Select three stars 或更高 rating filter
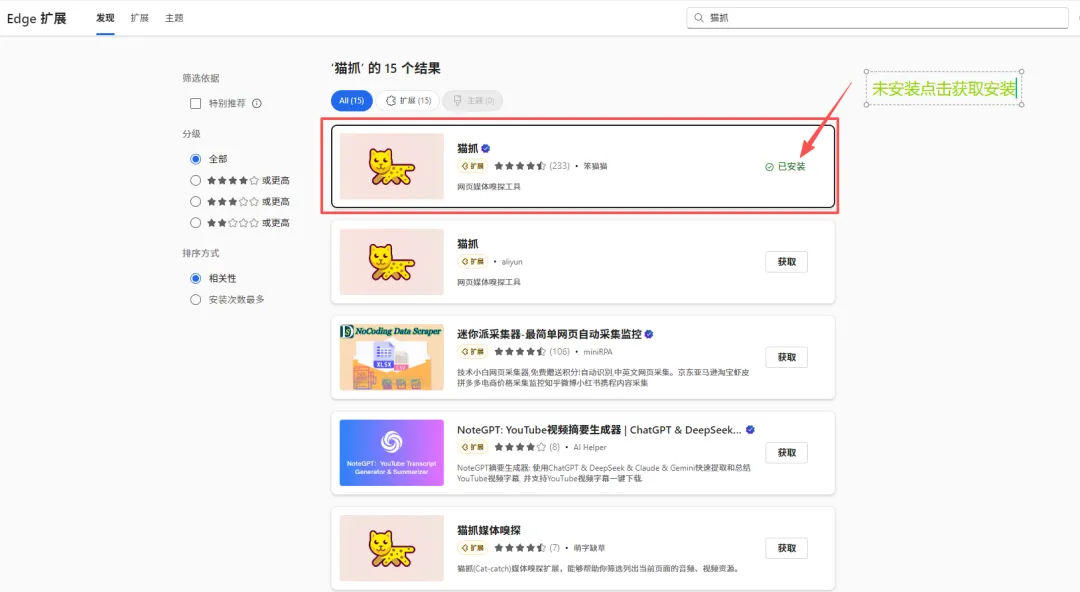The height and width of the screenshot is (592, 1080). pyautogui.click(x=196, y=202)
